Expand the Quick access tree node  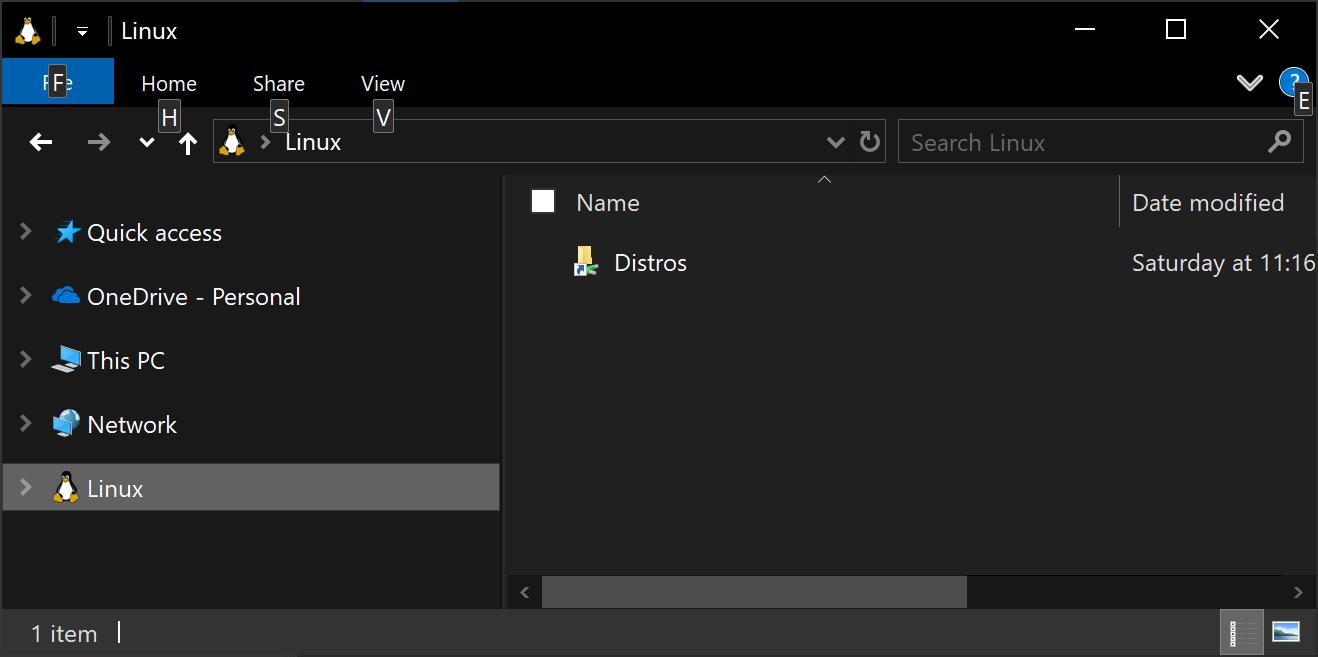(26, 232)
